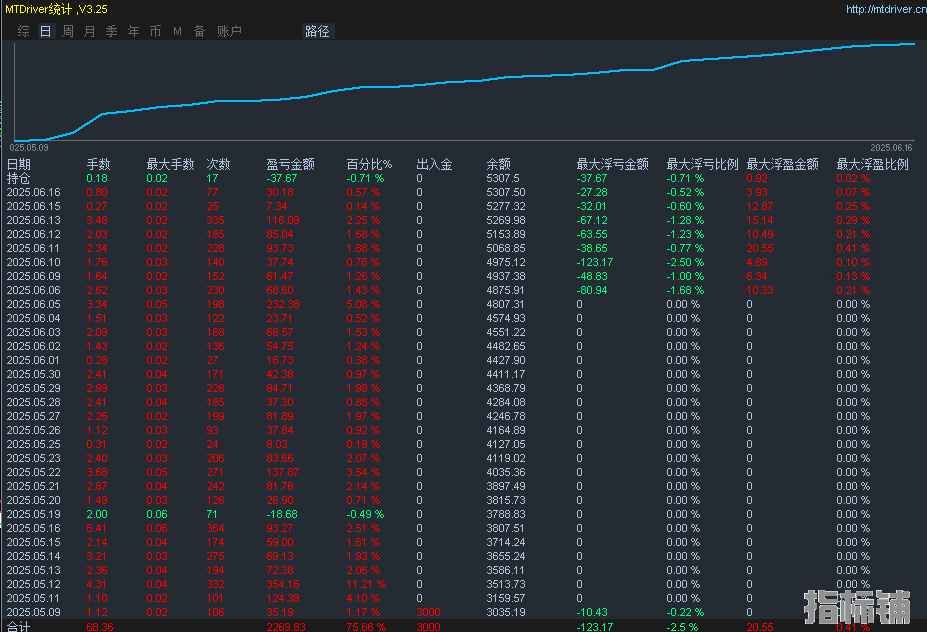Click the 百分比% column header
Viewport: 927px width, 632px height.
click(369, 164)
